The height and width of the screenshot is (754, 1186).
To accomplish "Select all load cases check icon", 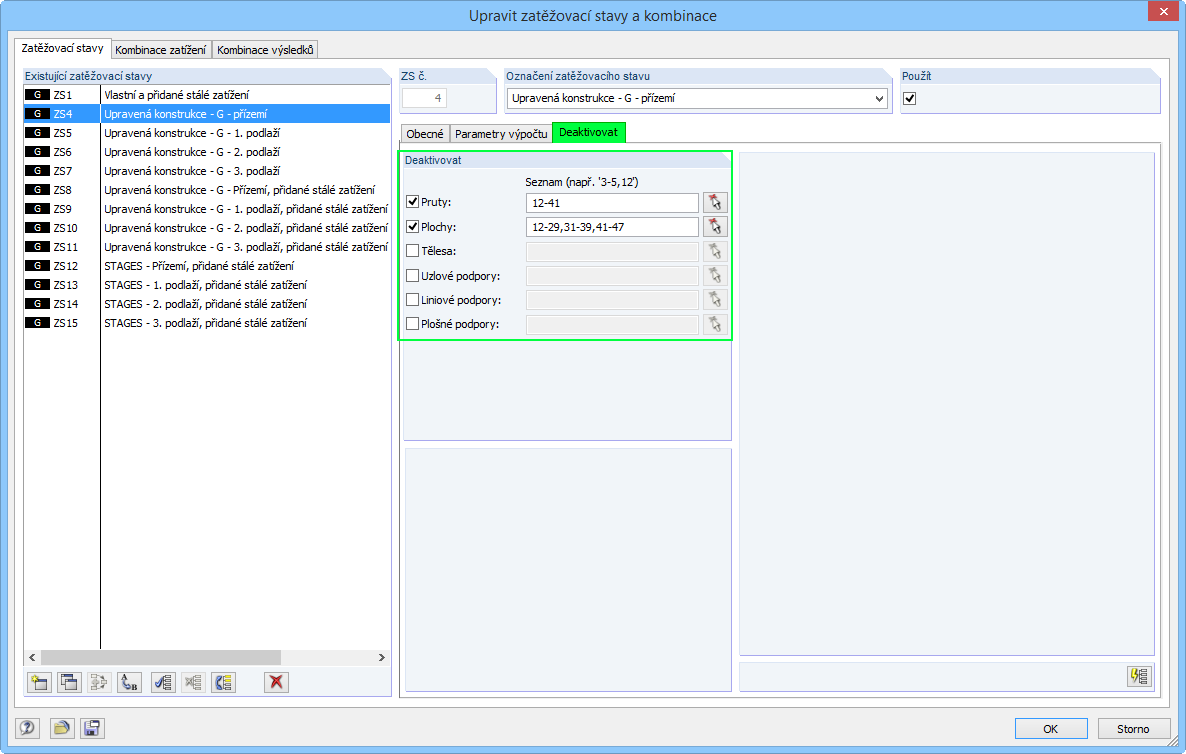I will 163,682.
